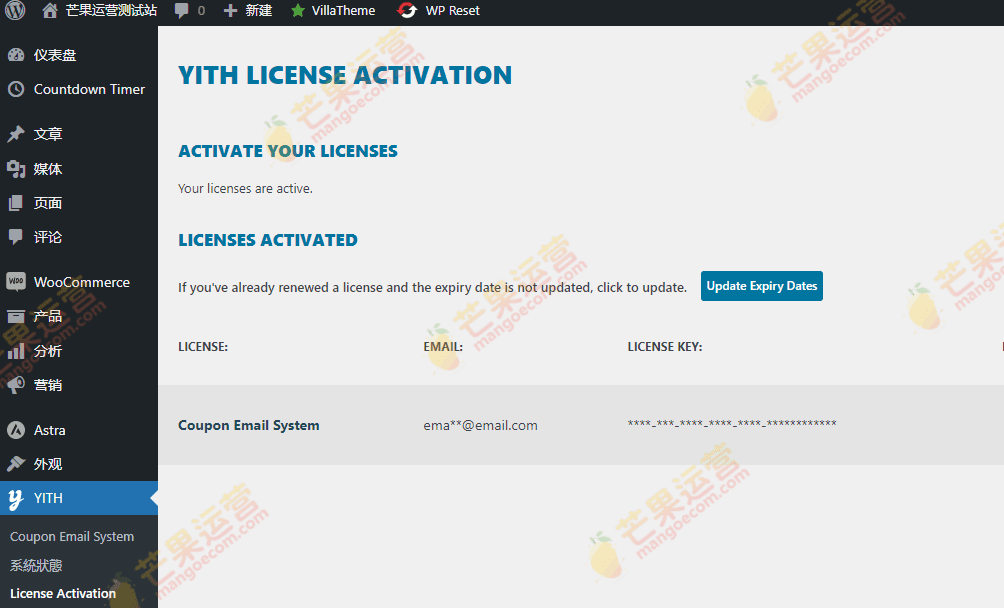
Task: Click the 外观 paintbrush icon
Action: 16,463
